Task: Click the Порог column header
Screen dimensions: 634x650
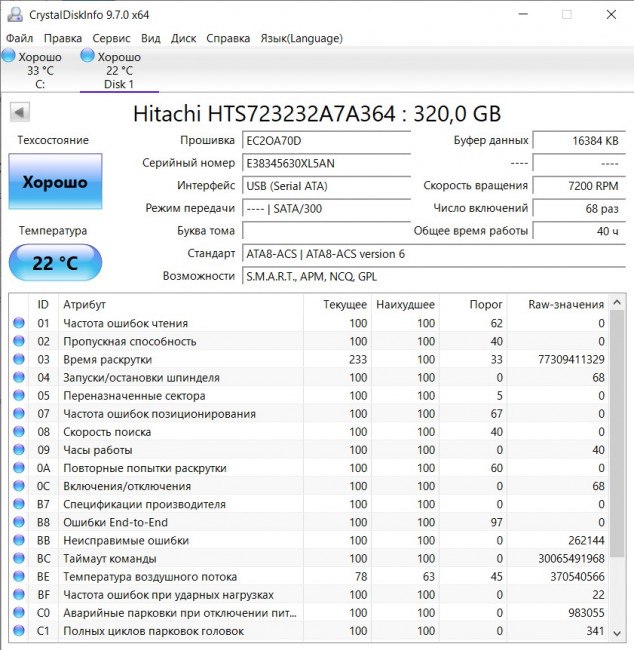Action: tap(473, 304)
